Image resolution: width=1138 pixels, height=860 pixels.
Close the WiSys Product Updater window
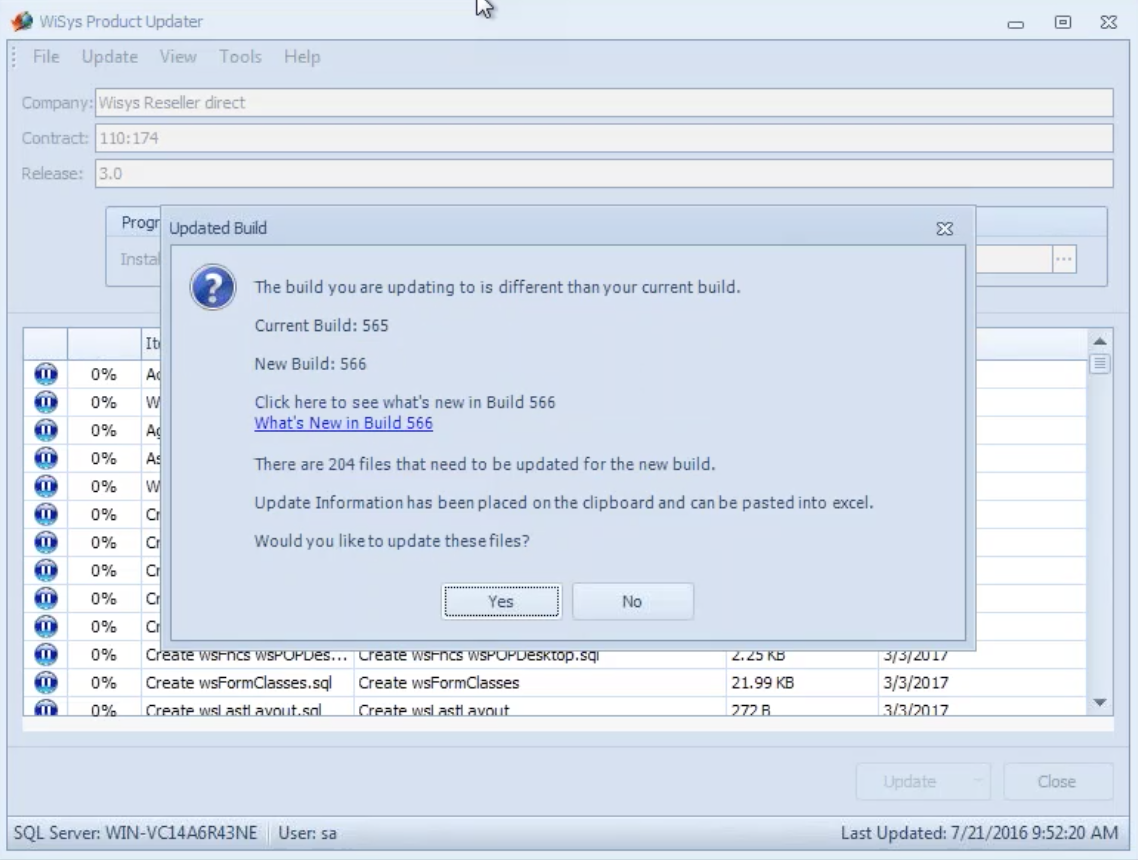[1108, 22]
